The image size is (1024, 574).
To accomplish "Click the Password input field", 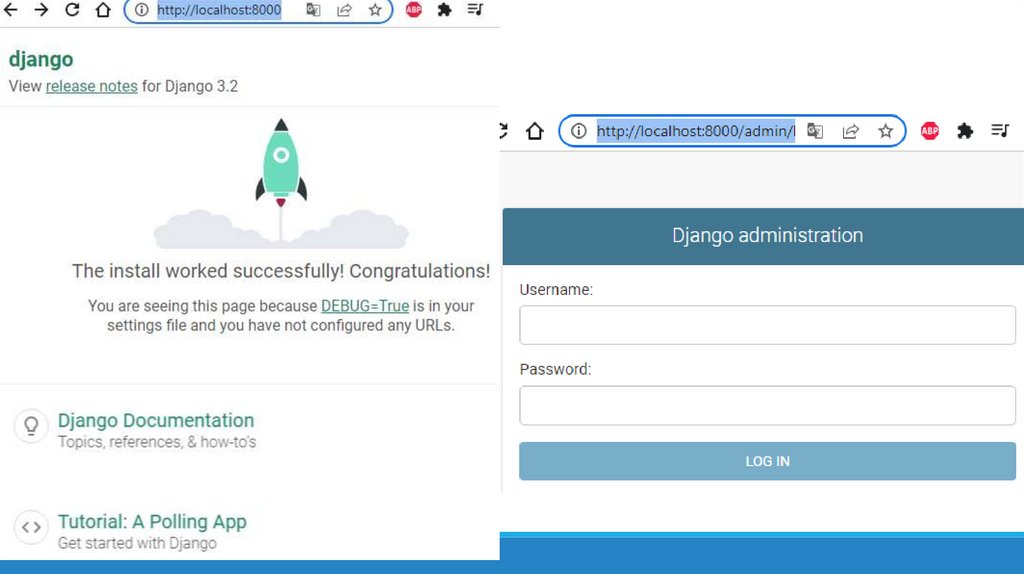I will click(767, 405).
